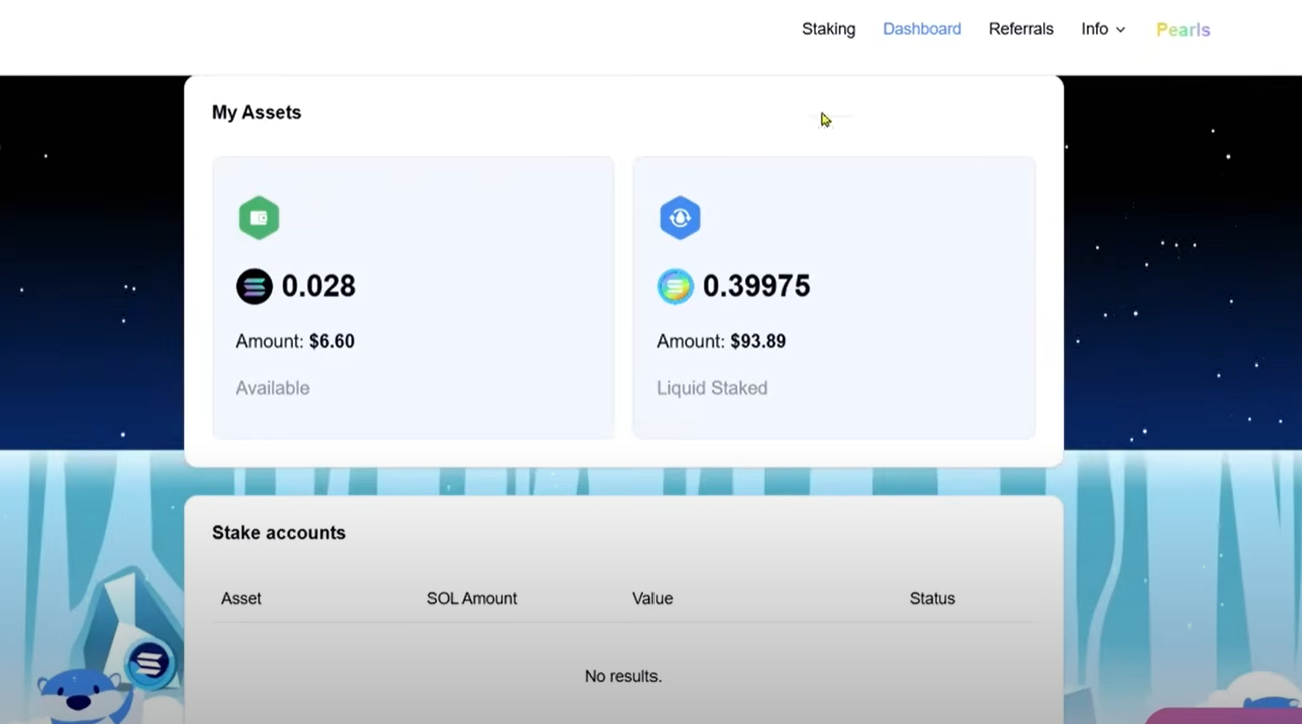This screenshot has width=1302, height=724.
Task: Select the Dashboard nav item
Action: point(921,29)
